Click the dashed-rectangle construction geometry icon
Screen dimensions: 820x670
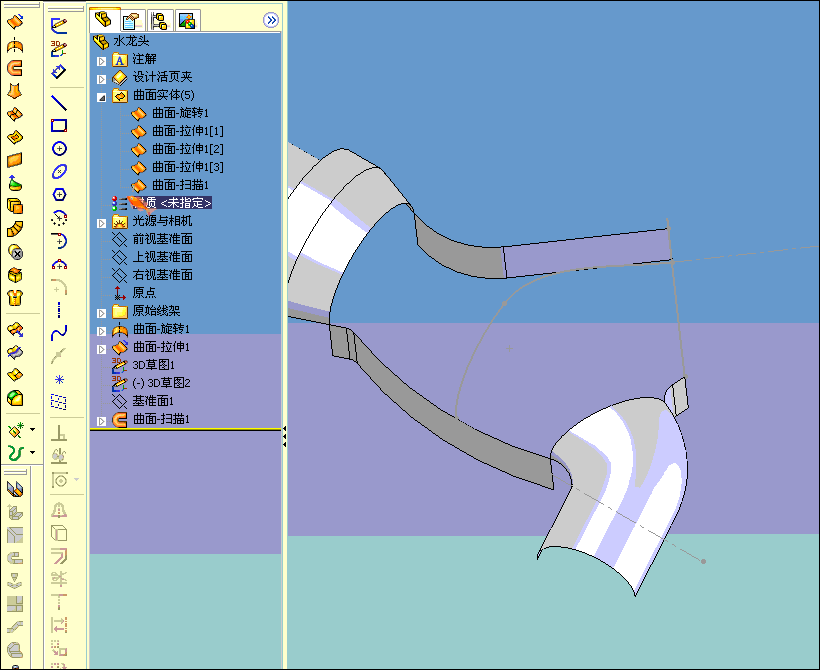pos(59,402)
